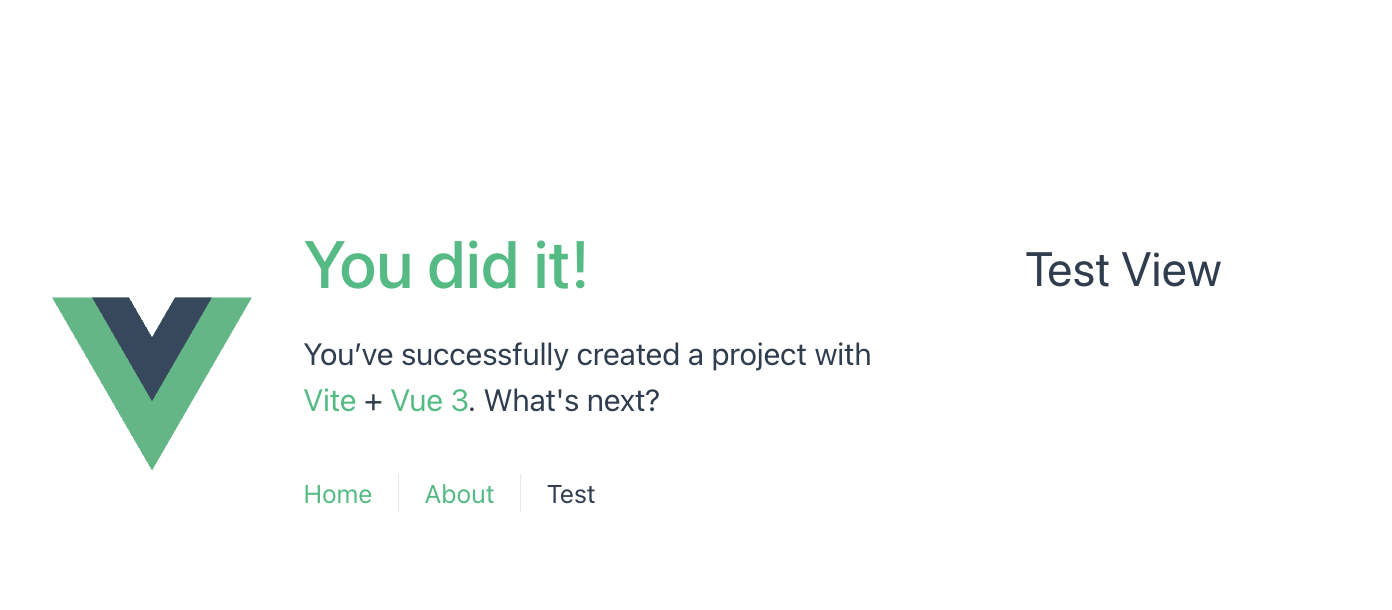This screenshot has width=1392, height=610.
Task: Click the green Vue logo
Action: (x=152, y=383)
